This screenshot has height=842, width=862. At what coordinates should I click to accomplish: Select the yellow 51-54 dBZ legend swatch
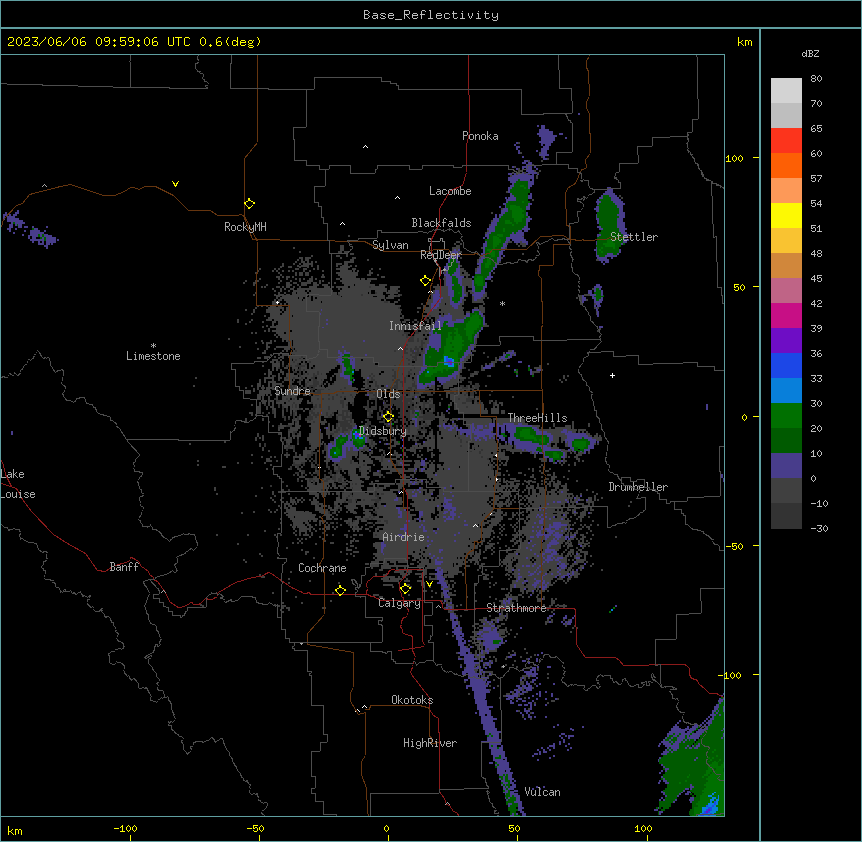(x=786, y=215)
